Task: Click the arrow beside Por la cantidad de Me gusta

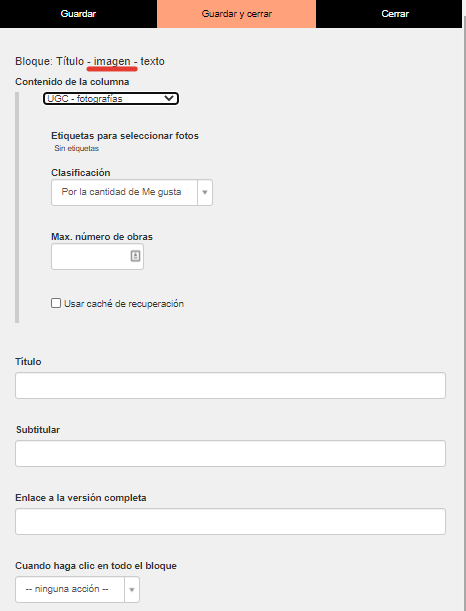Action: (x=205, y=192)
